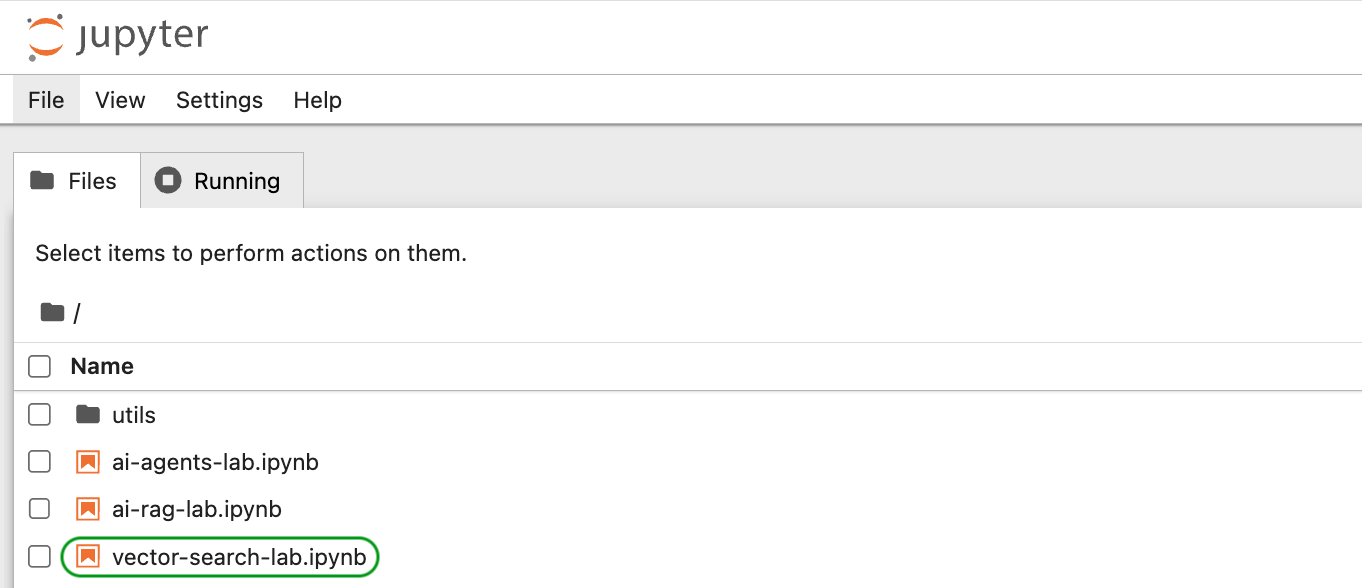Viewport: 1362px width, 588px height.
Task: Click the utils folder icon
Action: coord(88,414)
